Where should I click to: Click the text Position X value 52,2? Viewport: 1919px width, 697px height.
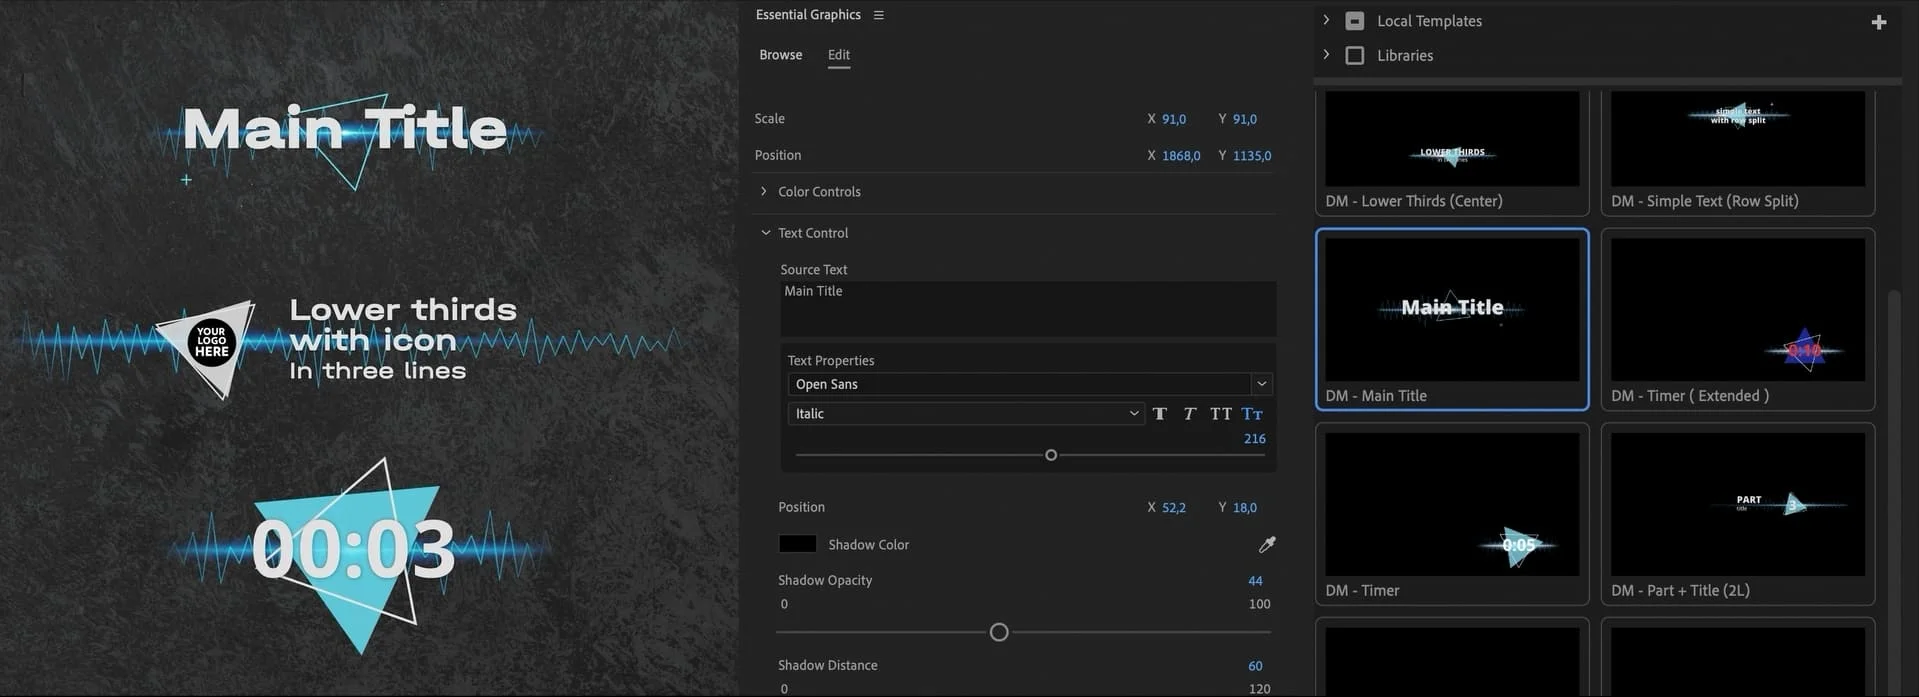pos(1174,508)
